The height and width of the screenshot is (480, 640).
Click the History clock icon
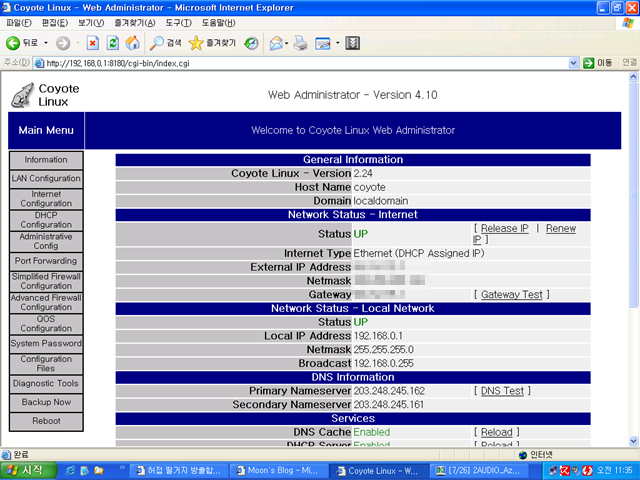(251, 43)
